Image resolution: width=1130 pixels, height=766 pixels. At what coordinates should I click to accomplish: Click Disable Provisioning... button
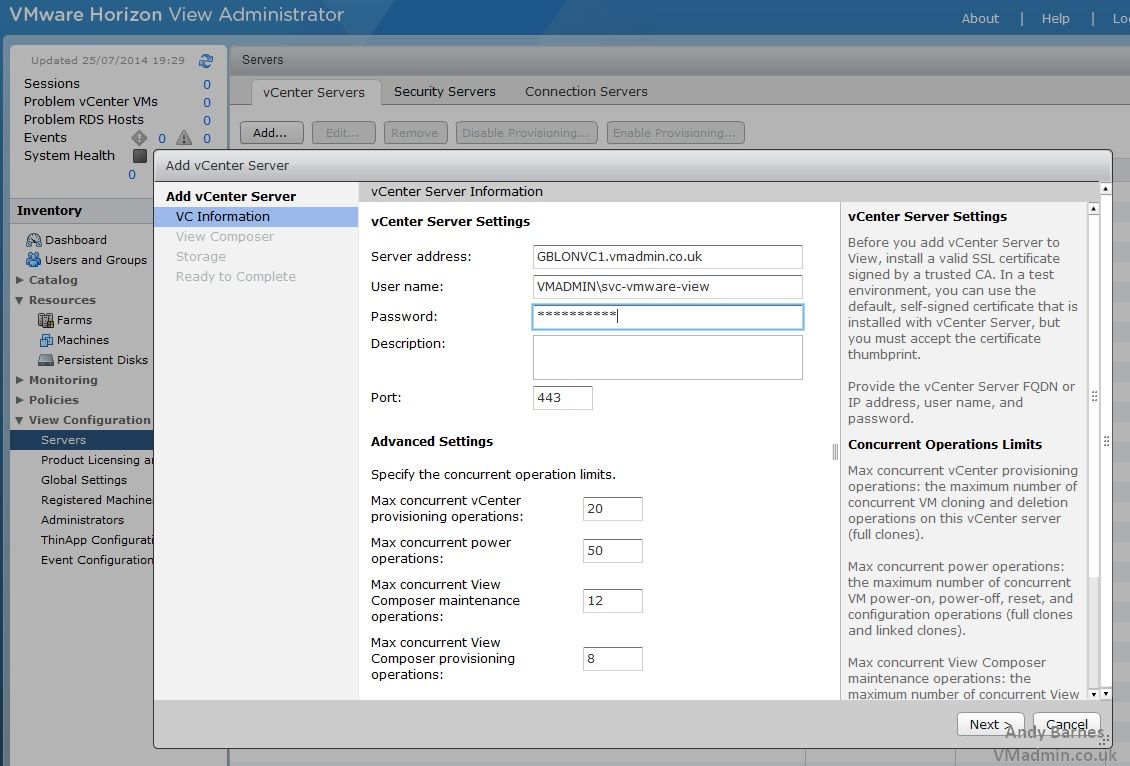(527, 133)
